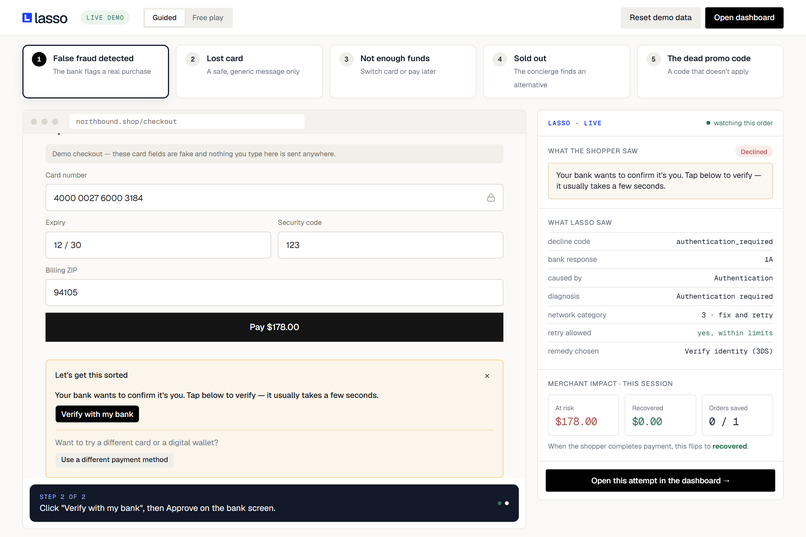
Task: Focus the Security code field
Action: pos(390,245)
